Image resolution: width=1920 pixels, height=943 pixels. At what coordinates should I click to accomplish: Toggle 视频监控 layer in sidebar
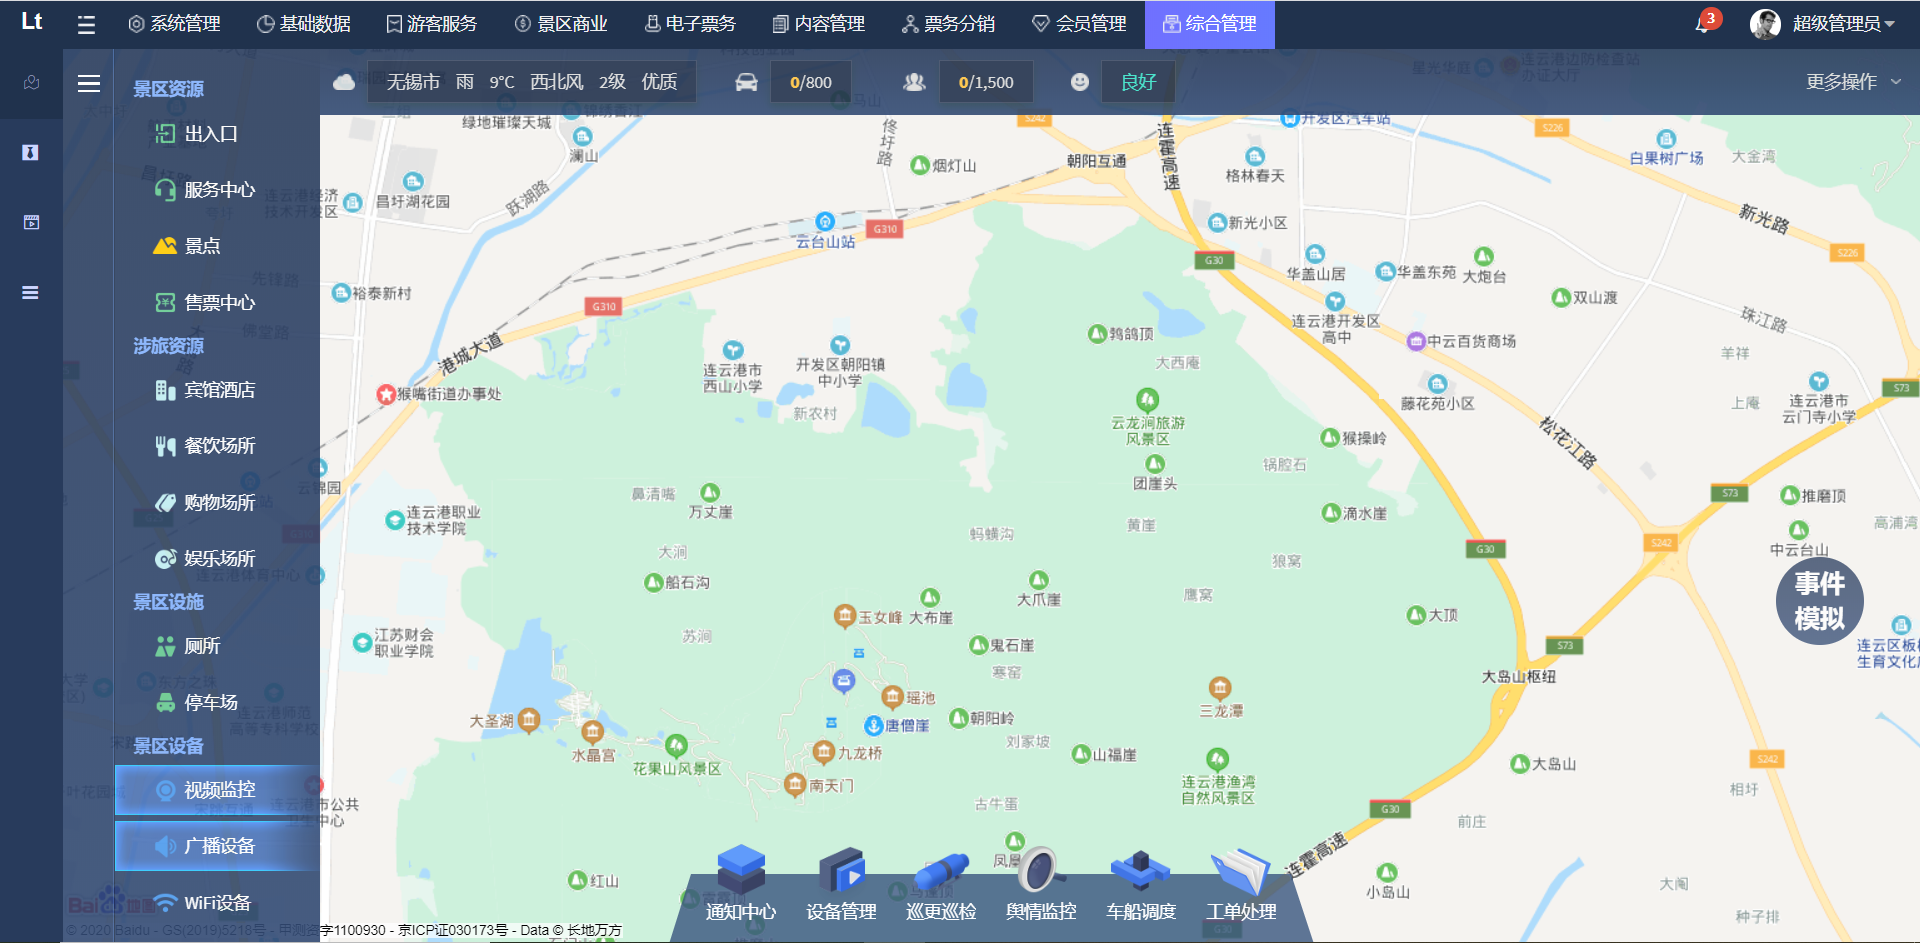pos(218,790)
